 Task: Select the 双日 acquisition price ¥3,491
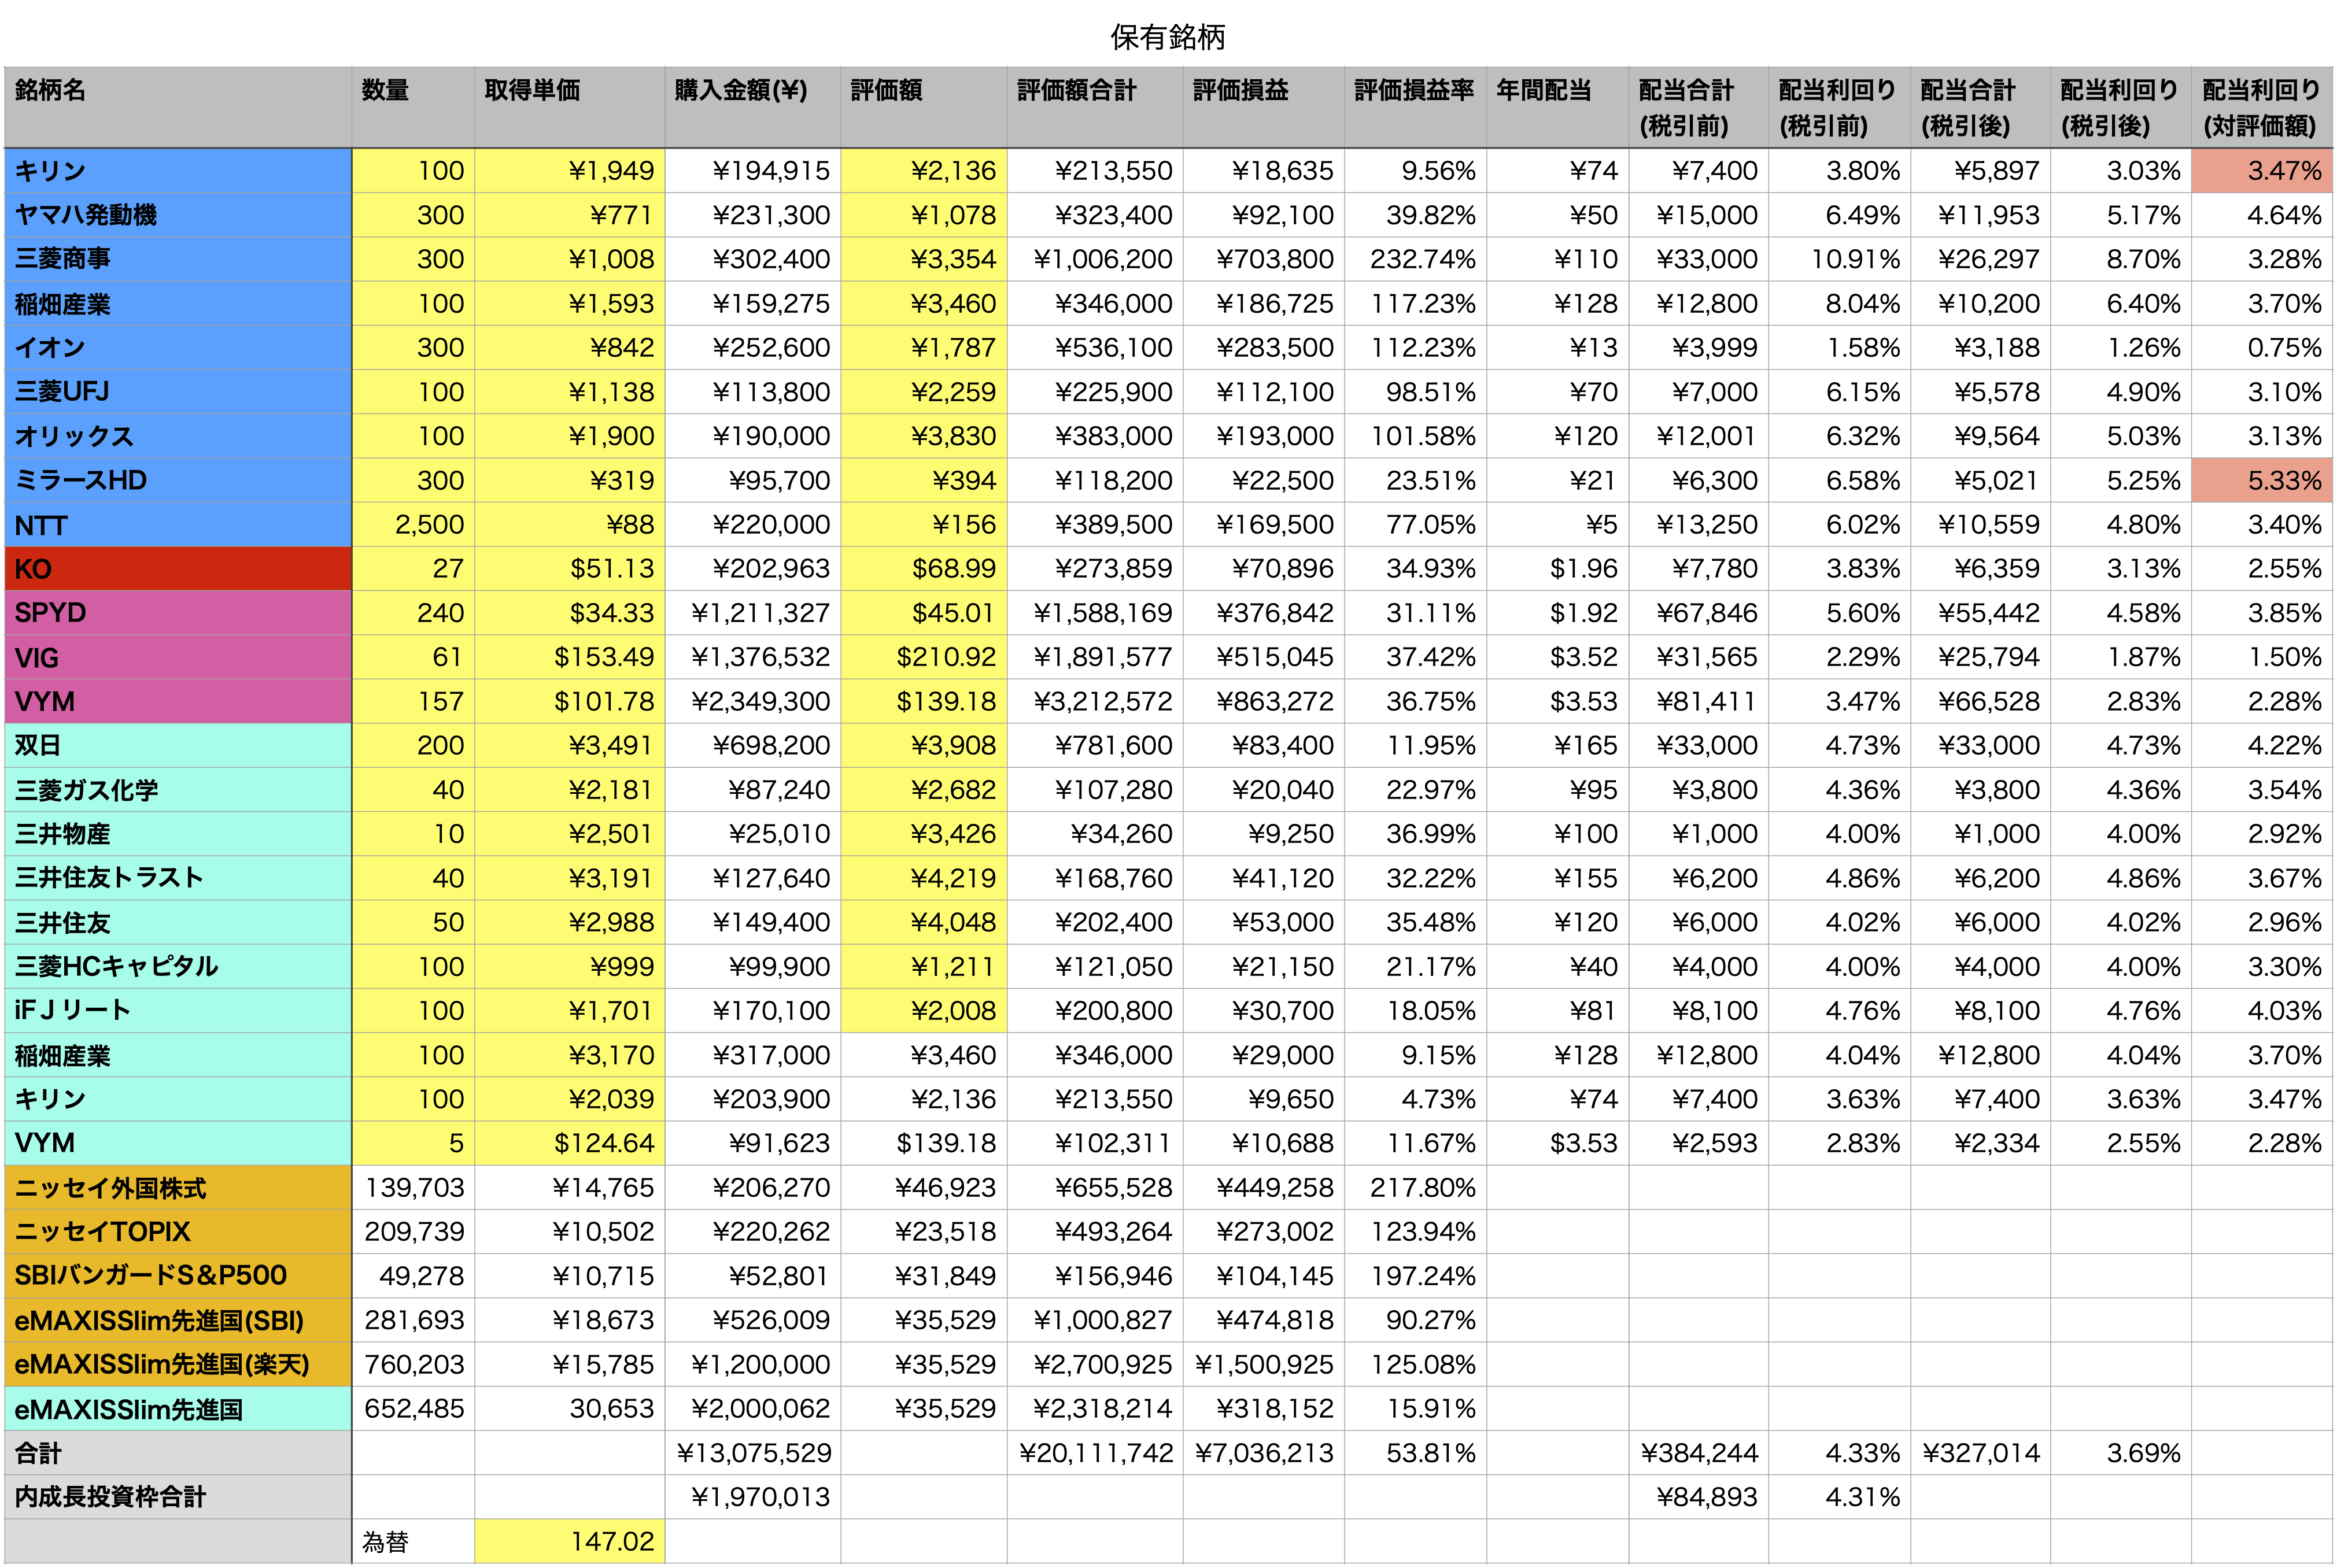(610, 746)
